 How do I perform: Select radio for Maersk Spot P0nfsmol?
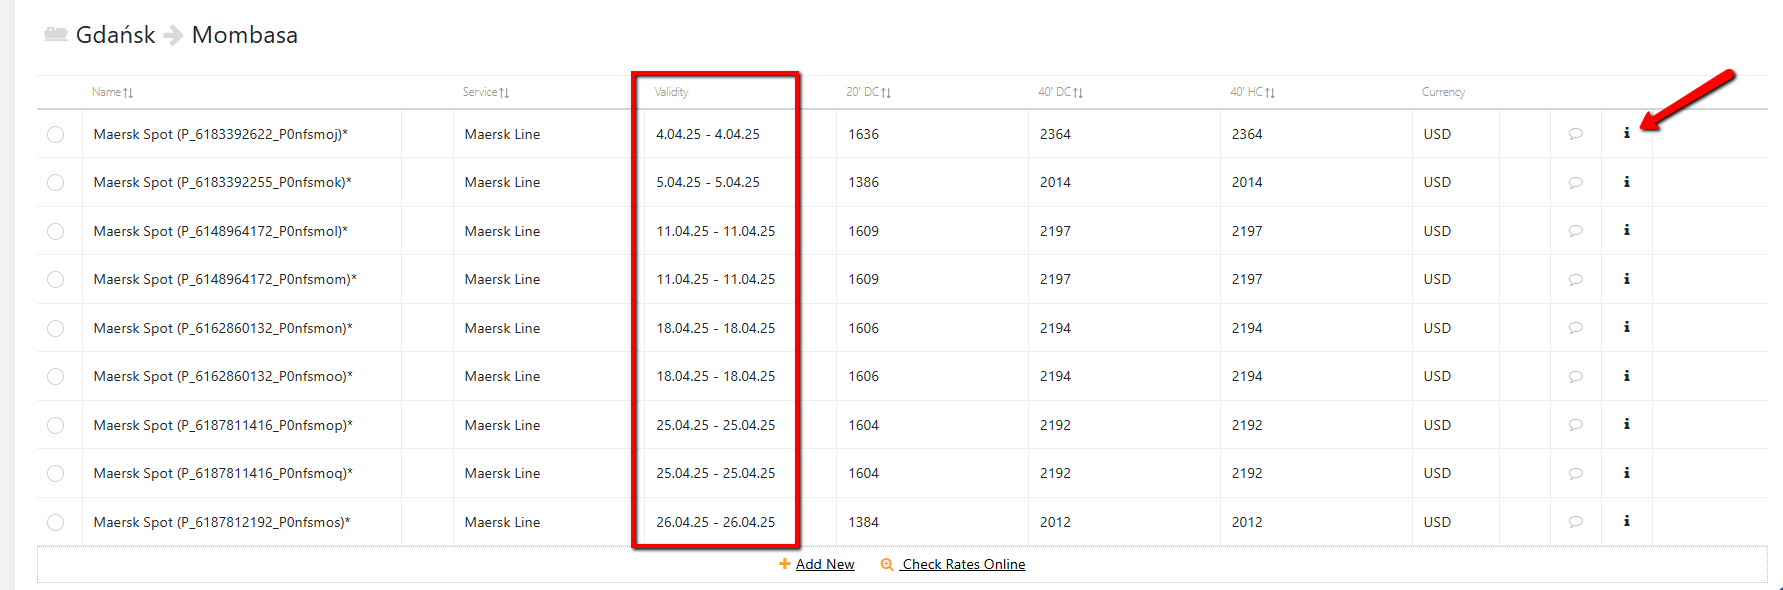[55, 231]
